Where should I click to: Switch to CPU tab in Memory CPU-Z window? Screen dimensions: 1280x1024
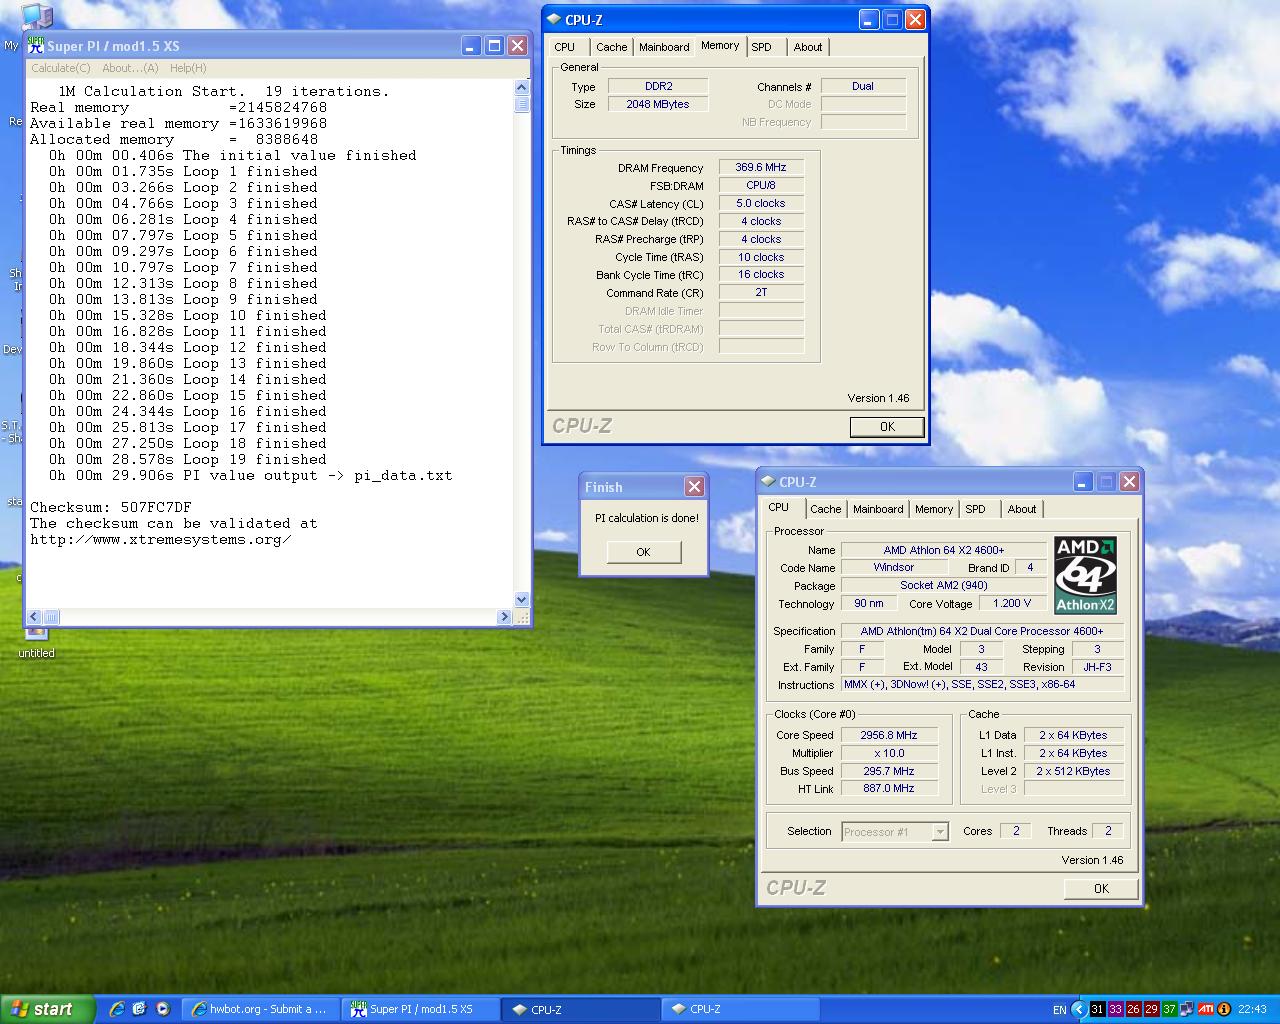565,47
